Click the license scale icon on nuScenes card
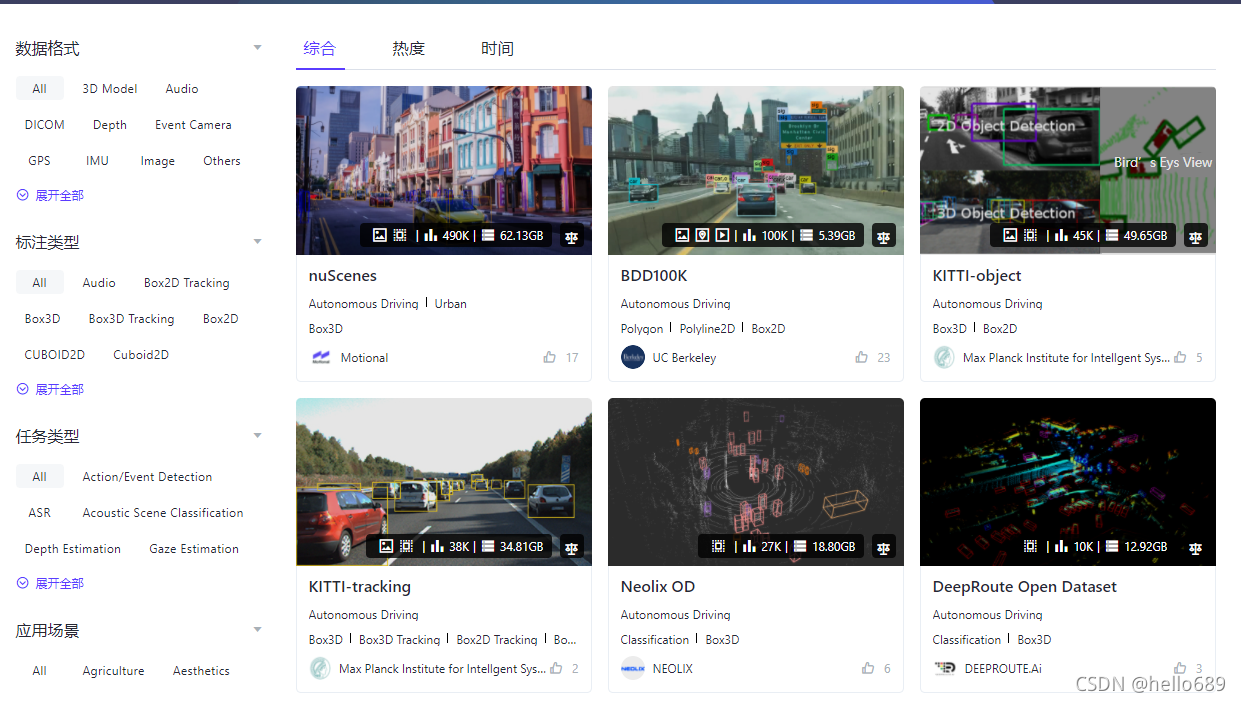Viewport: 1241px width, 702px height. tap(572, 237)
